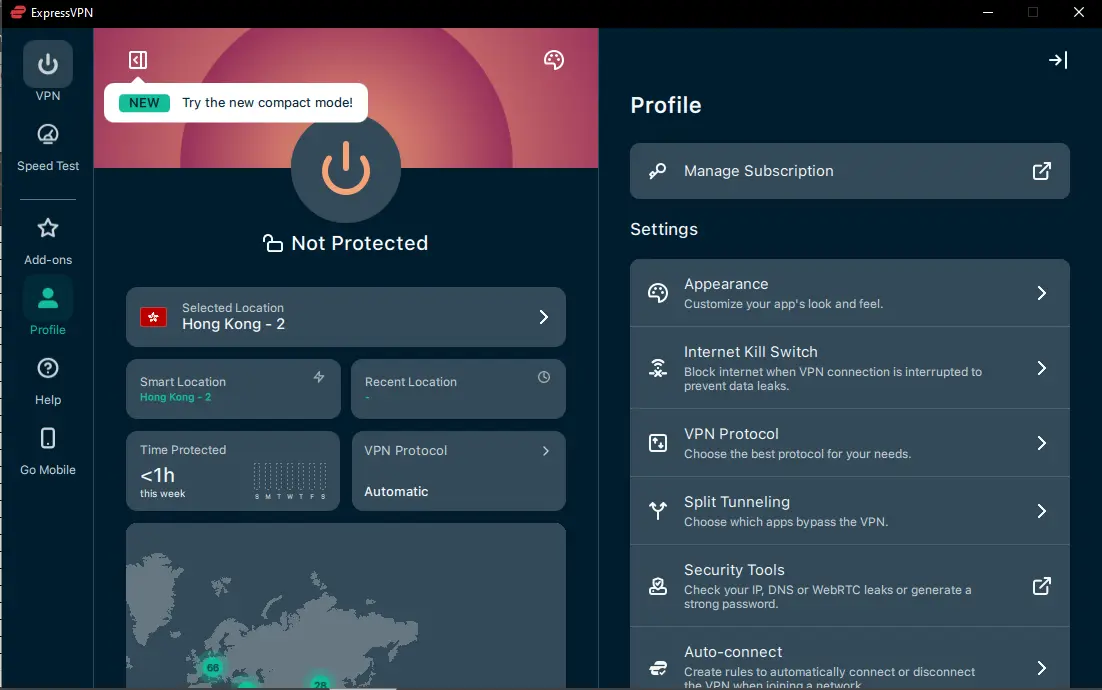Open Appearance settings label
The image size is (1102, 690).
tap(726, 284)
